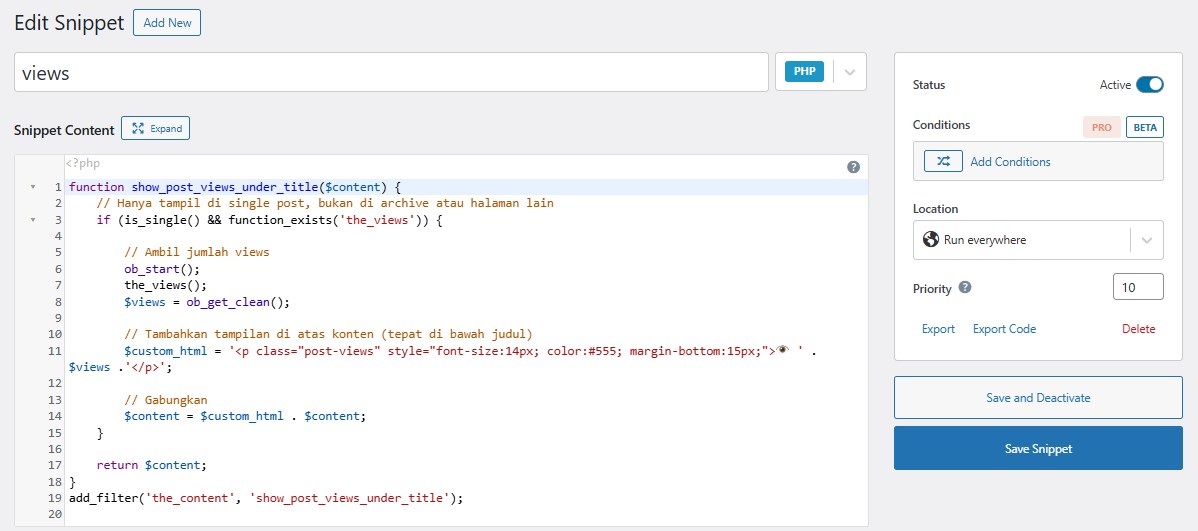Open the code type dropdown arrow

pos(850,72)
